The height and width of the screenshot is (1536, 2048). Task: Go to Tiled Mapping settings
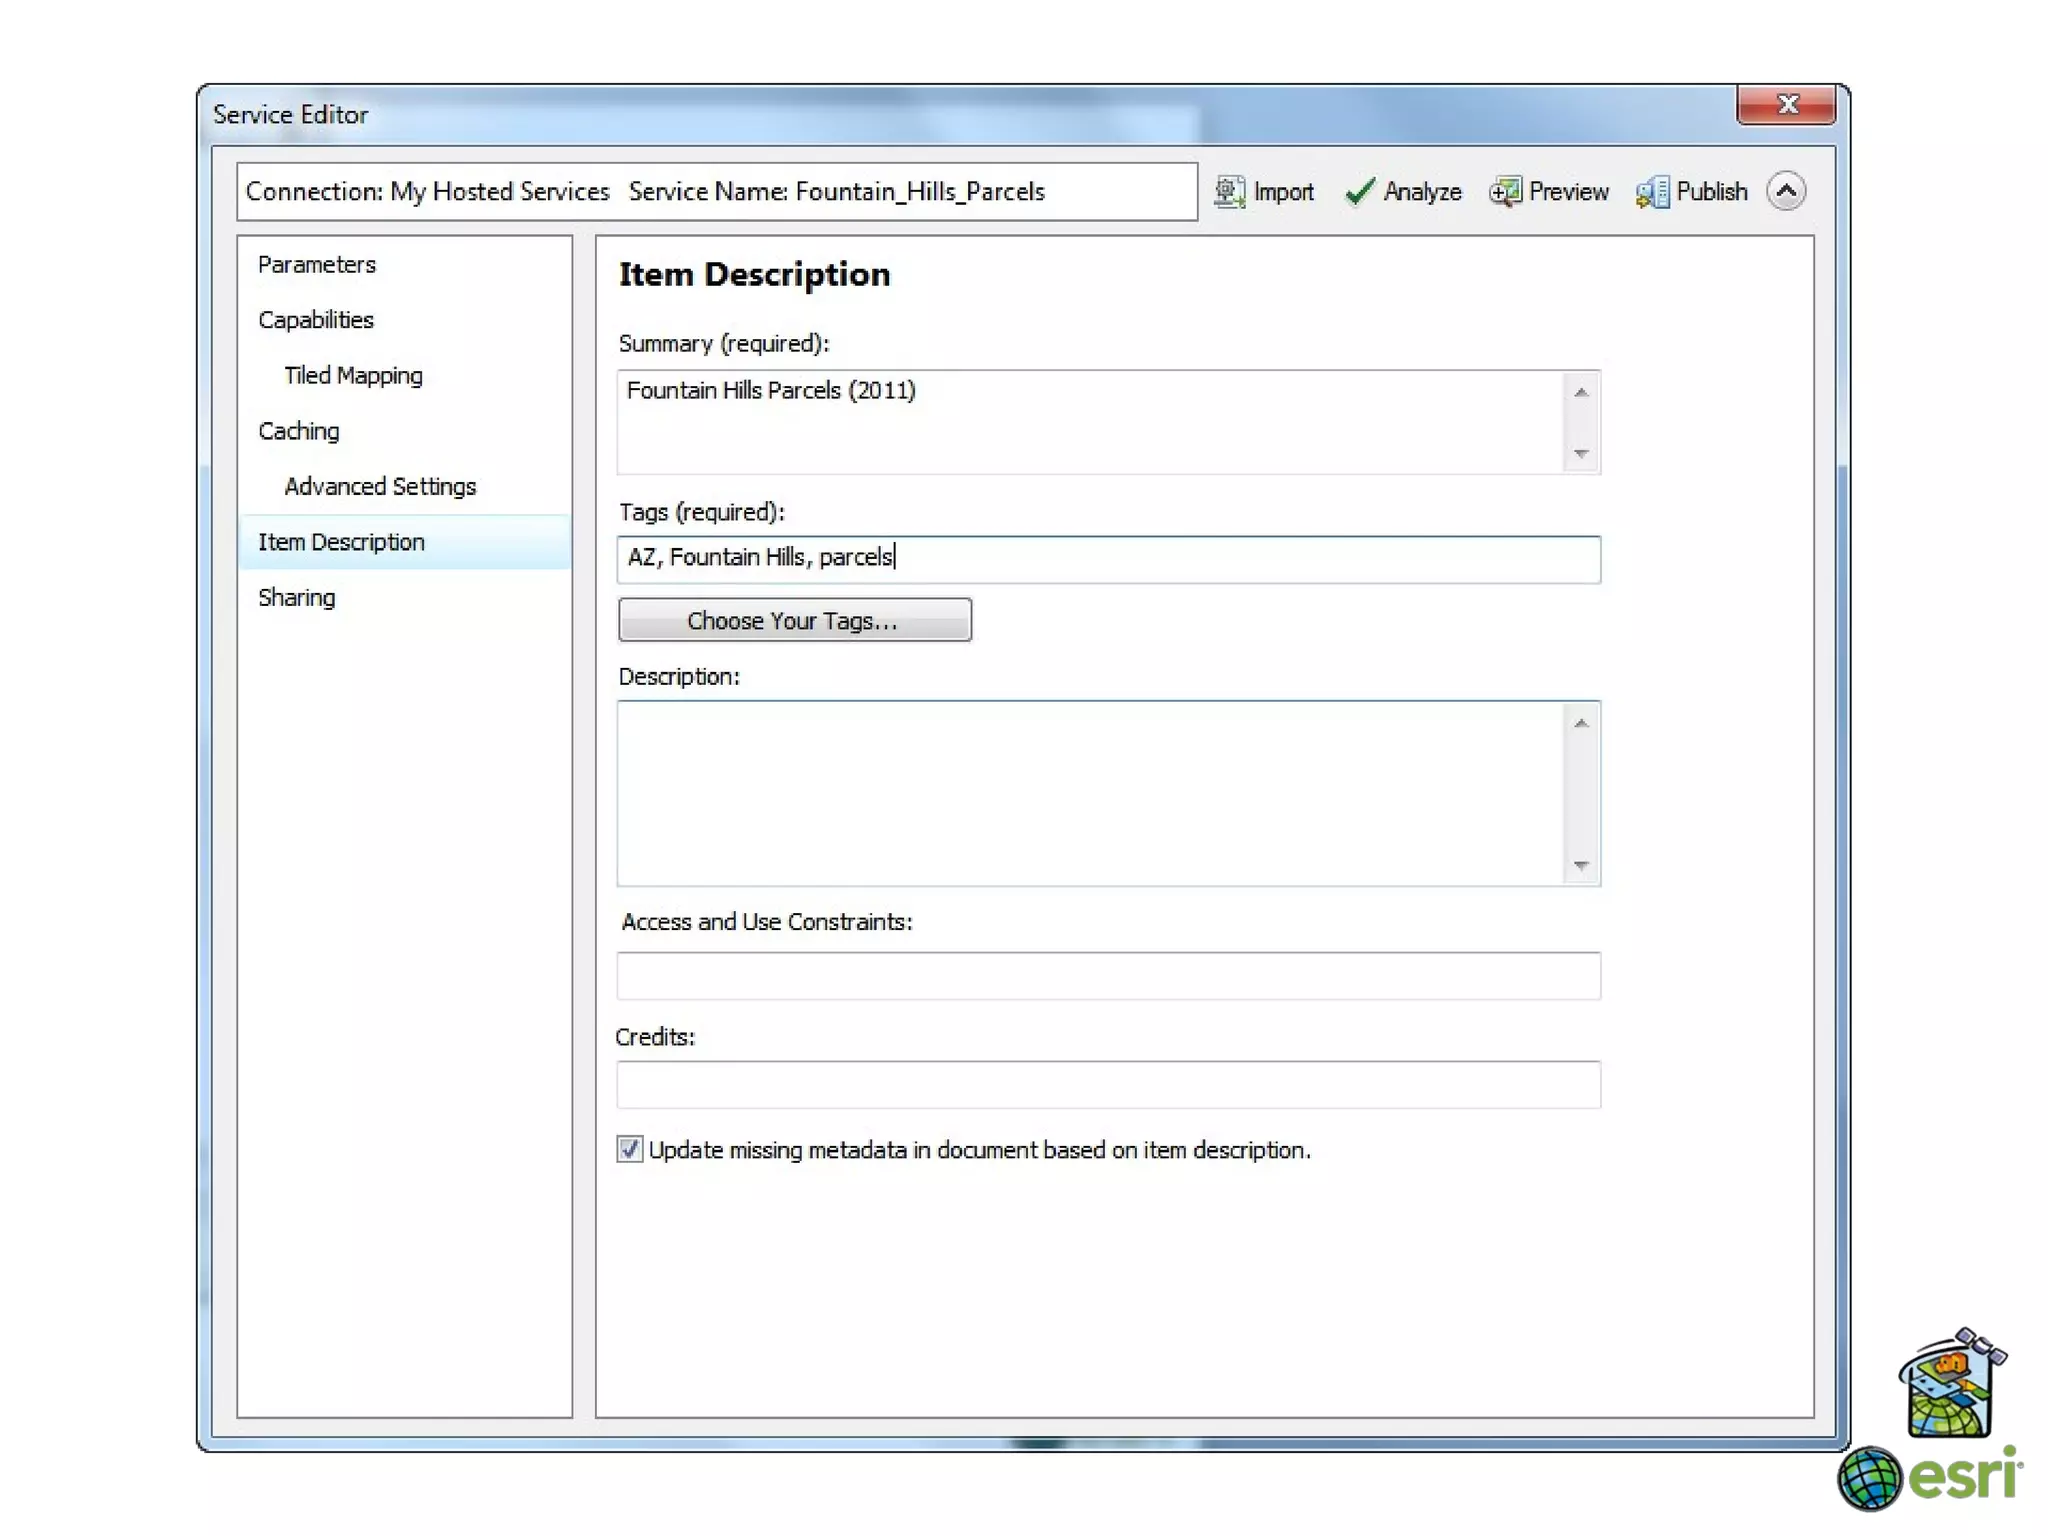353,375
